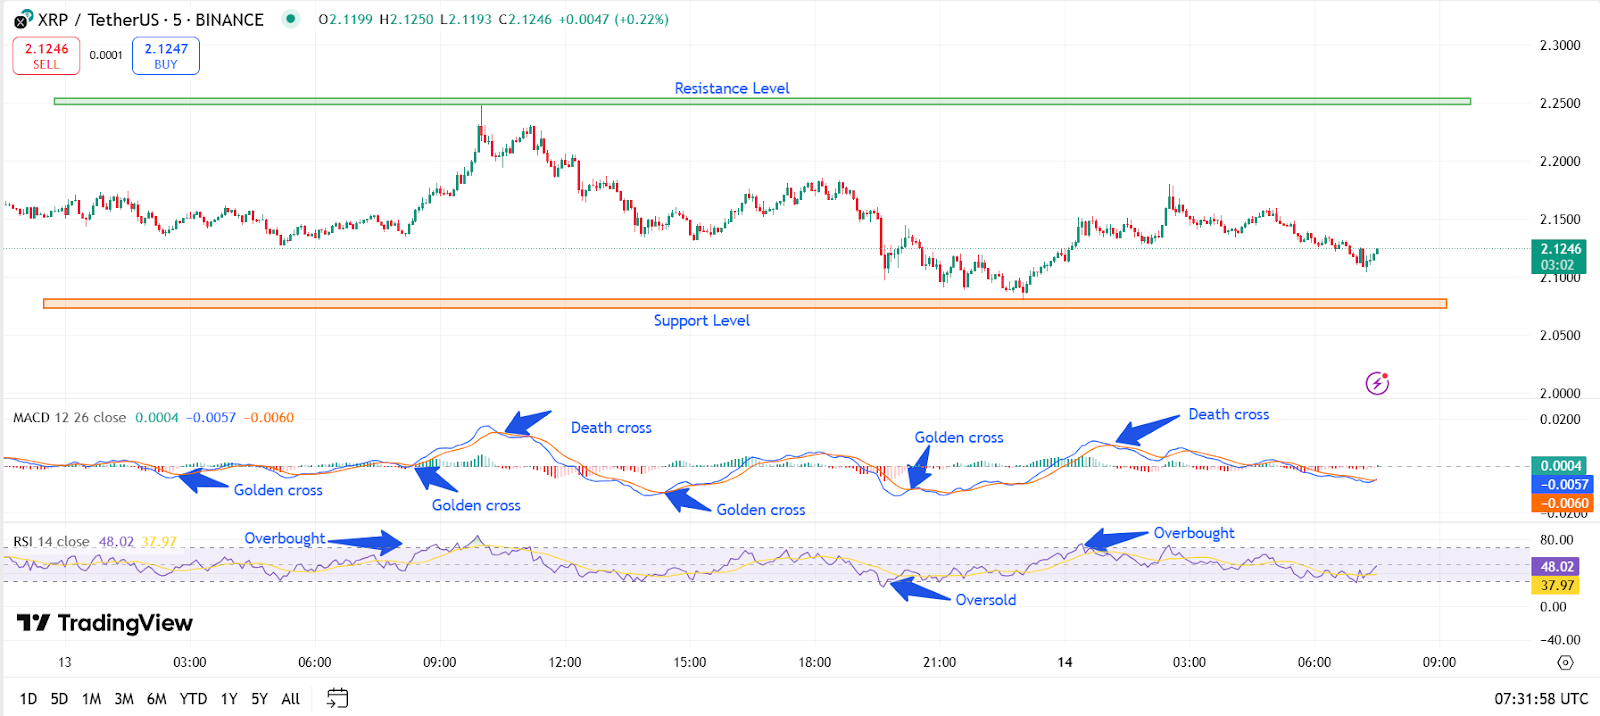Select the YTD time range
The image size is (1600, 716).
tap(193, 699)
